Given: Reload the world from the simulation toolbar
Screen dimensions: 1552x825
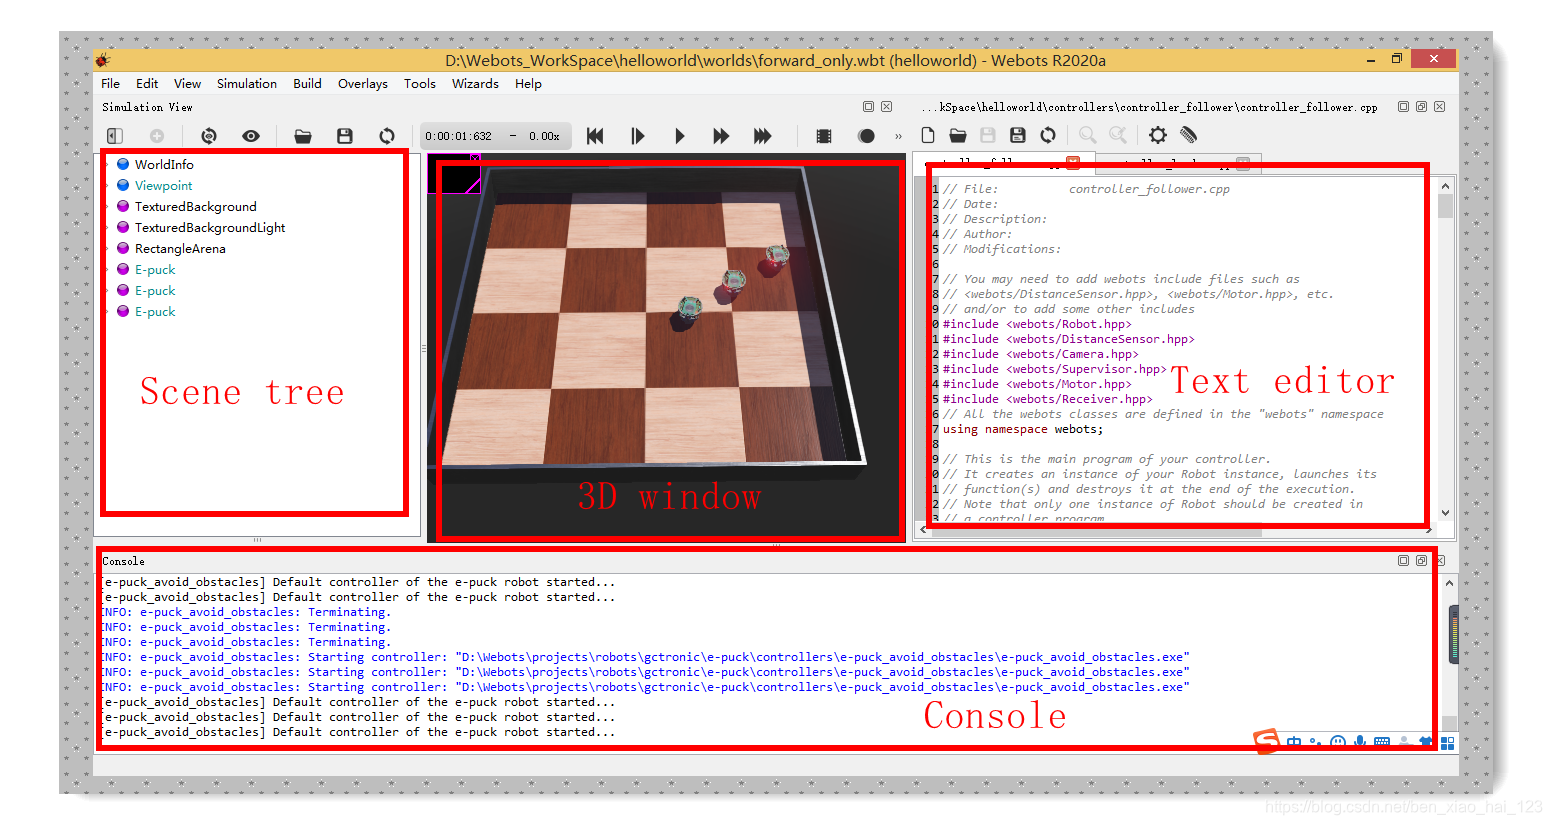Looking at the screenshot, I should [x=387, y=136].
